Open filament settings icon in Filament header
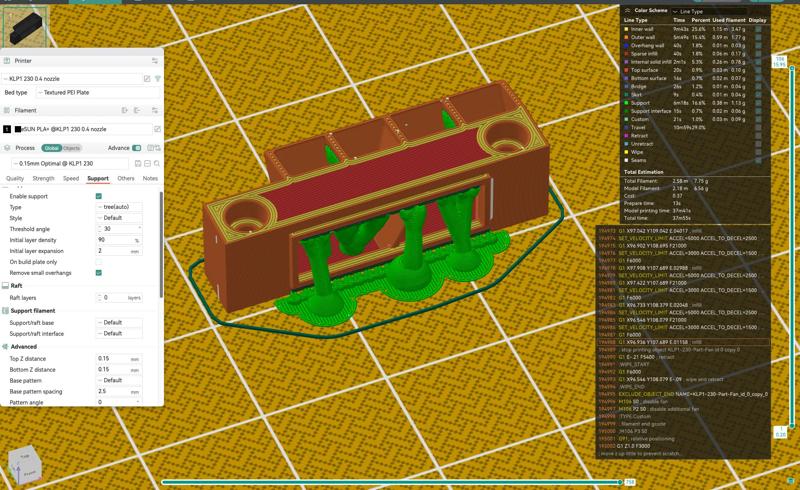Viewport: 800px width, 490px height. (155, 110)
